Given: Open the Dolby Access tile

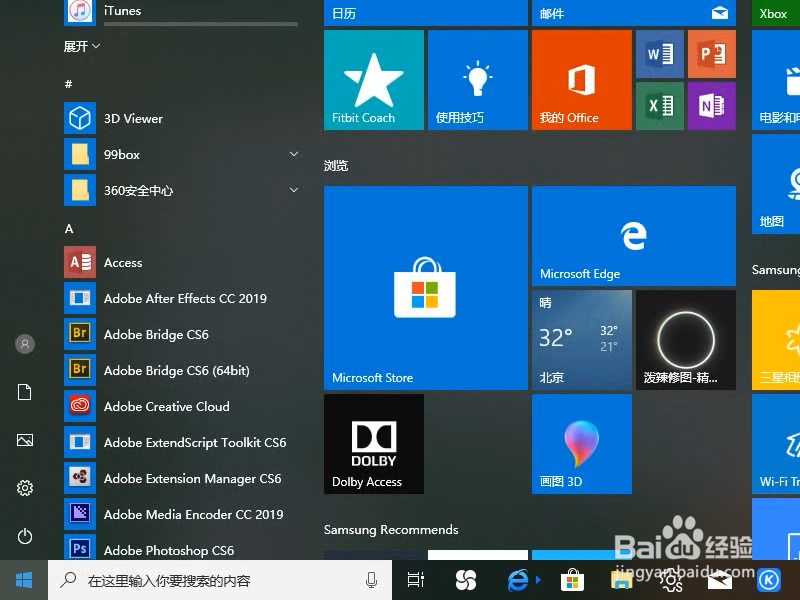Looking at the screenshot, I should tap(373, 444).
